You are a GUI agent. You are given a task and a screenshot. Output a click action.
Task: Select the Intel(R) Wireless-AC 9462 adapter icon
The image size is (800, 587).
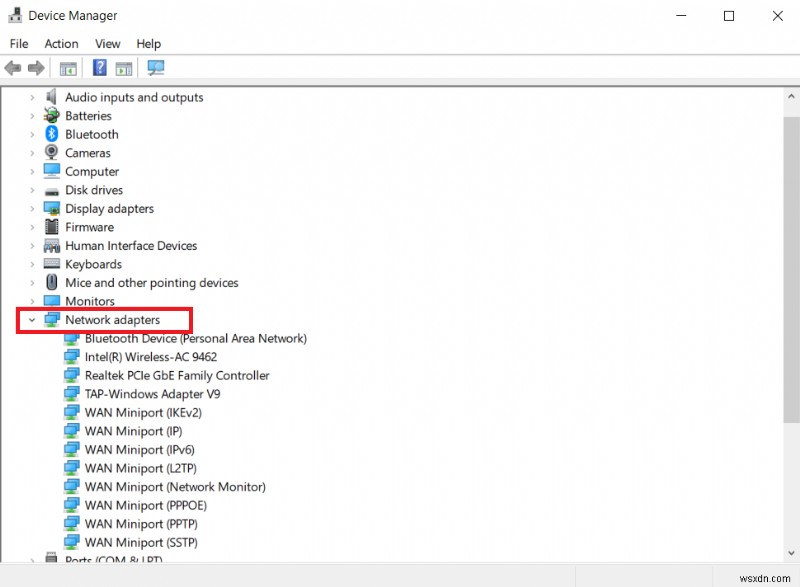[72, 356]
